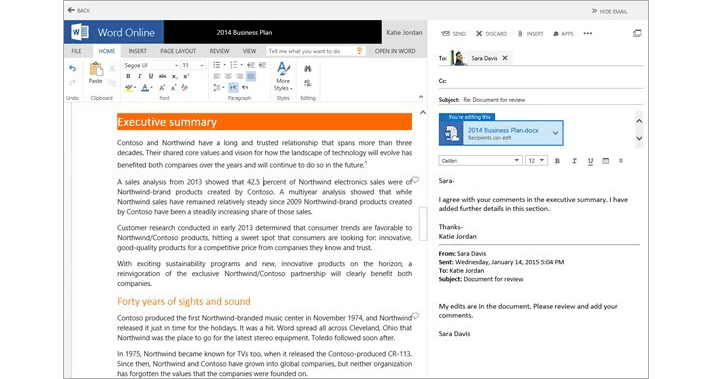Send the email reply
Image resolution: width=713 pixels, height=379 pixels.
click(454, 34)
